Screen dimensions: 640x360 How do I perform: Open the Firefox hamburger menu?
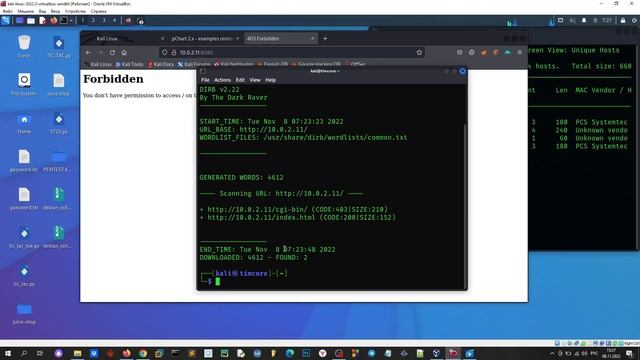(520, 53)
